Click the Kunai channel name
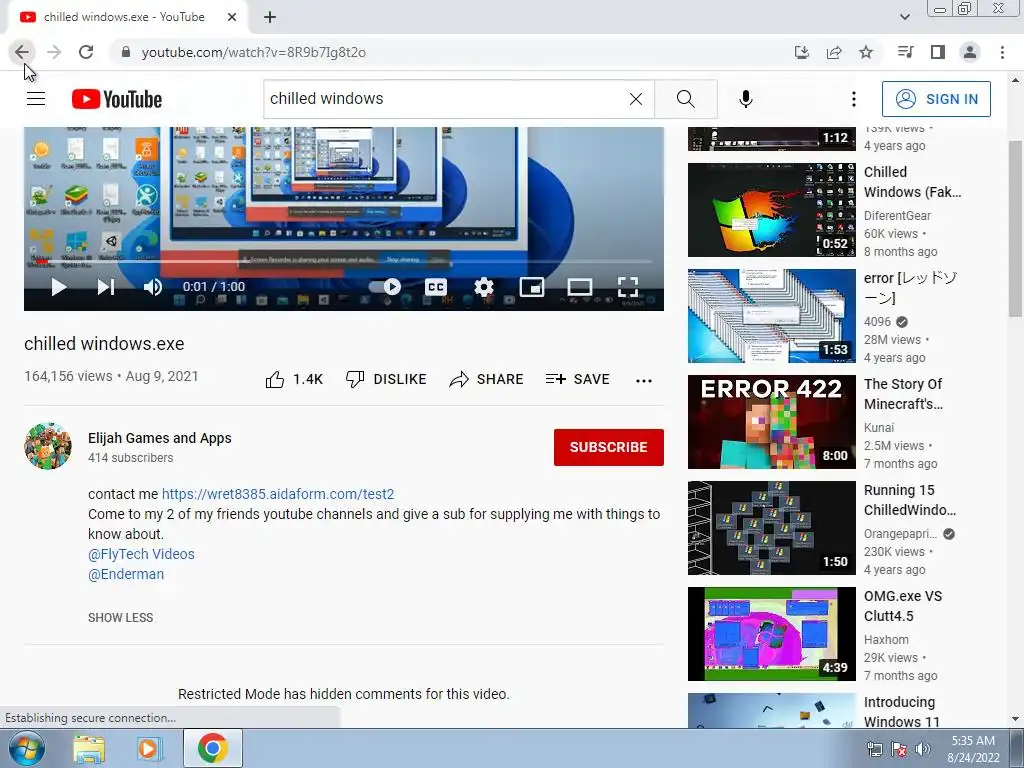1024x768 pixels. click(x=879, y=428)
